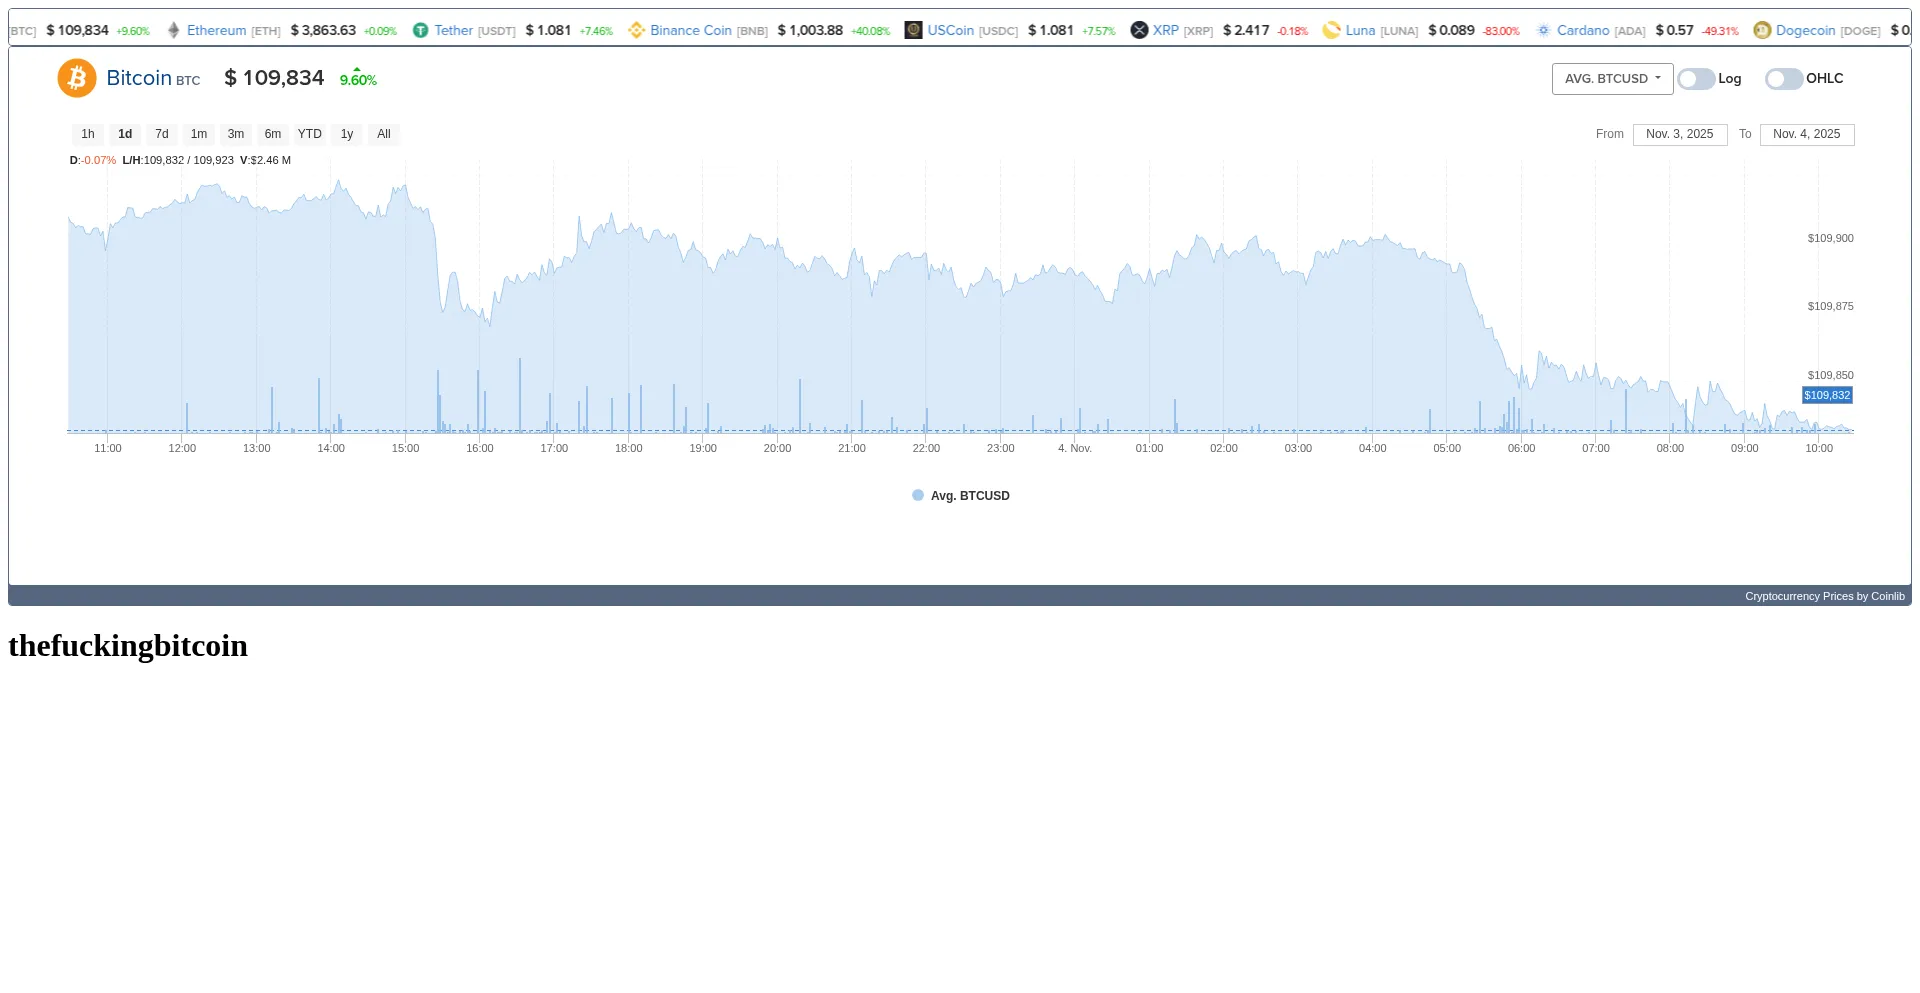
Task: Click the Binance Coin icon in ticker
Action: coord(636,31)
